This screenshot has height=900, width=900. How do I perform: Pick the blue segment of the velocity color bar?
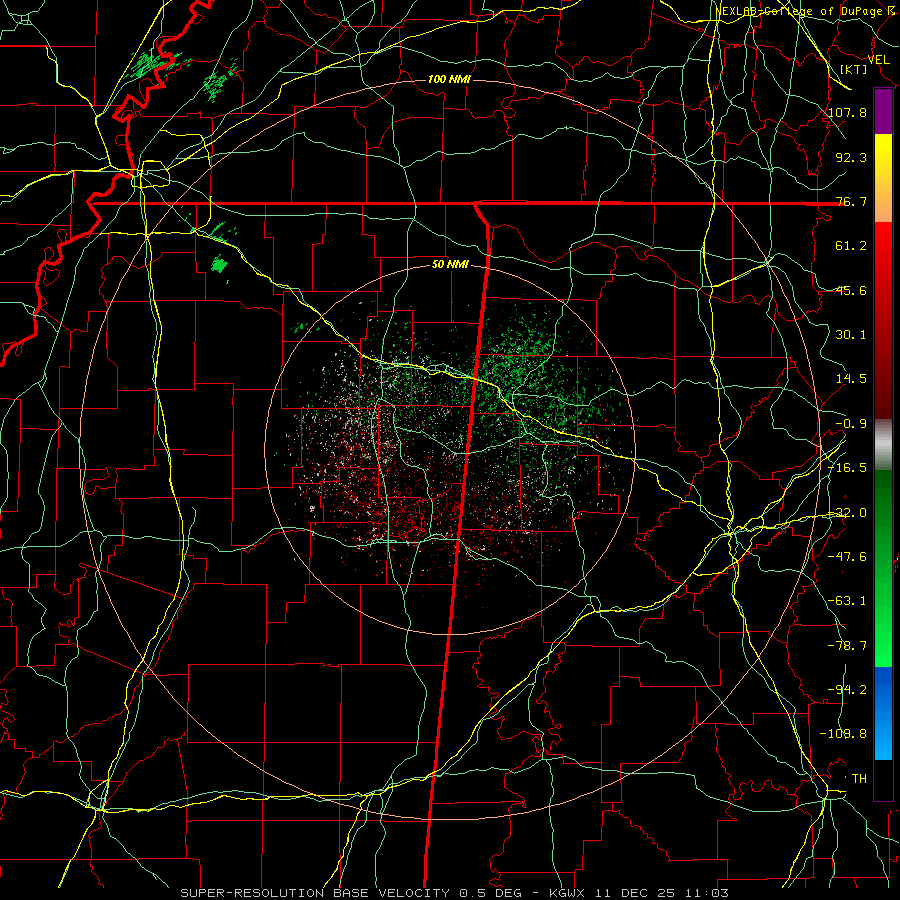click(883, 713)
